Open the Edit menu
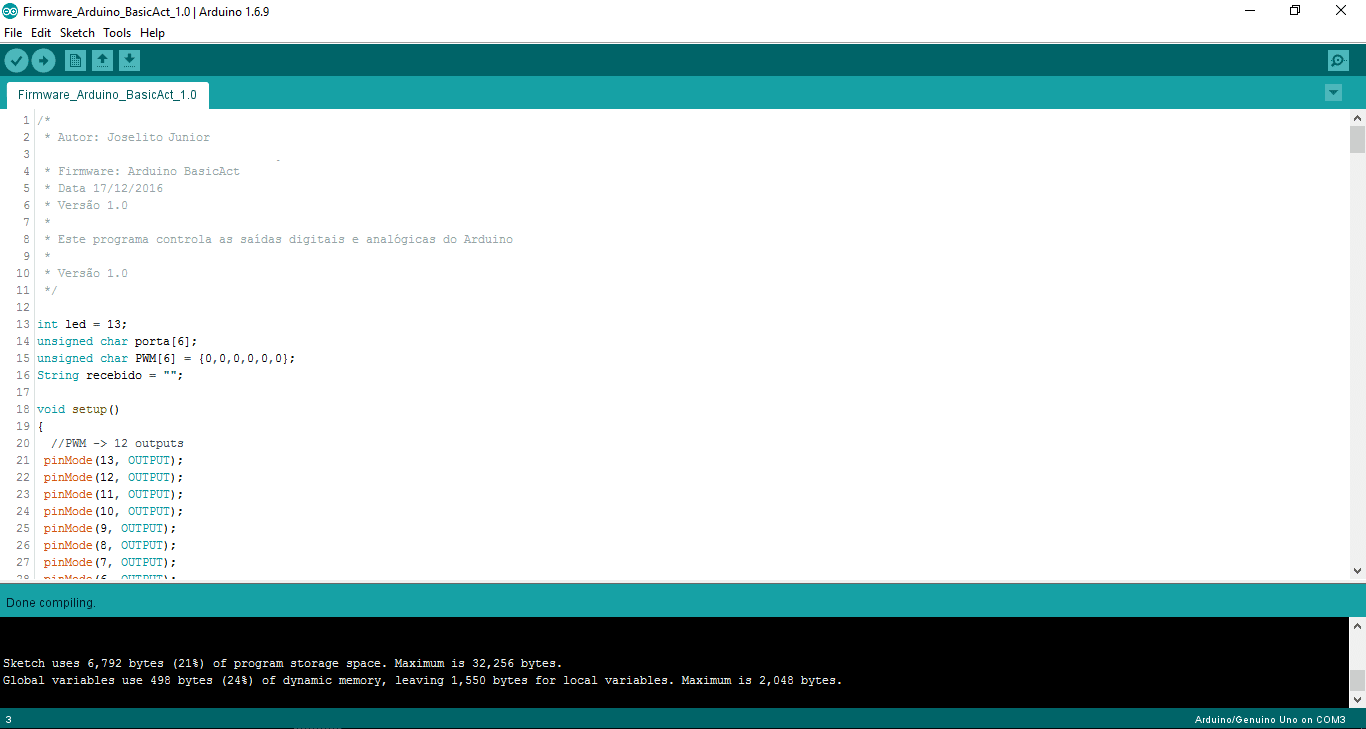The width and height of the screenshot is (1366, 729). tap(41, 33)
